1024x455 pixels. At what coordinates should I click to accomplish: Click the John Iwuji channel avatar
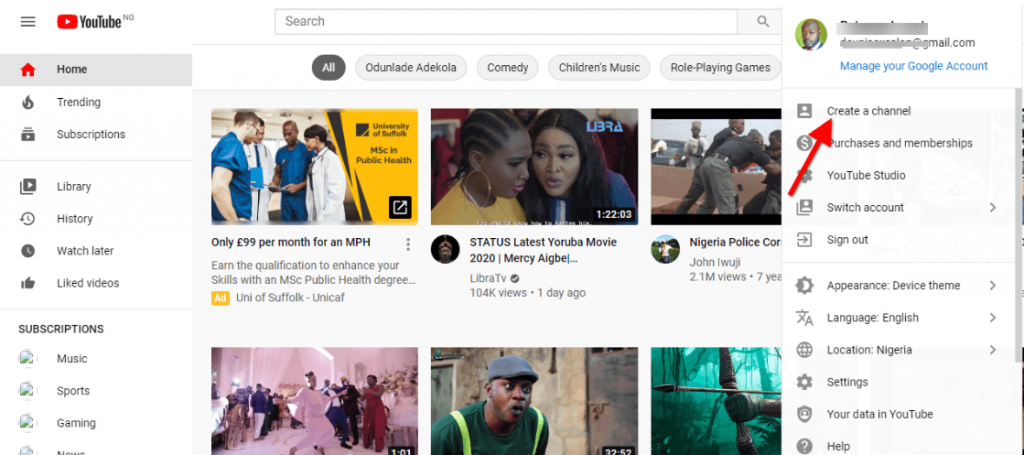(665, 249)
